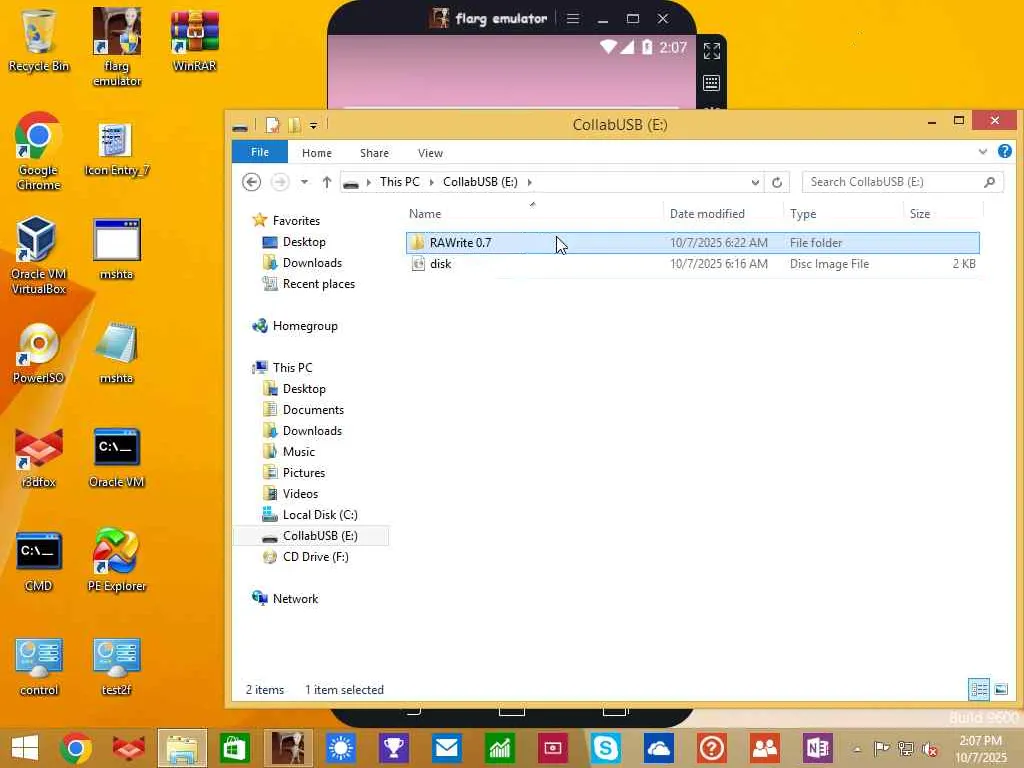Image resolution: width=1024 pixels, height=768 pixels.
Task: Open Customize Quick Access Toolbar dropdown
Action: click(x=313, y=125)
